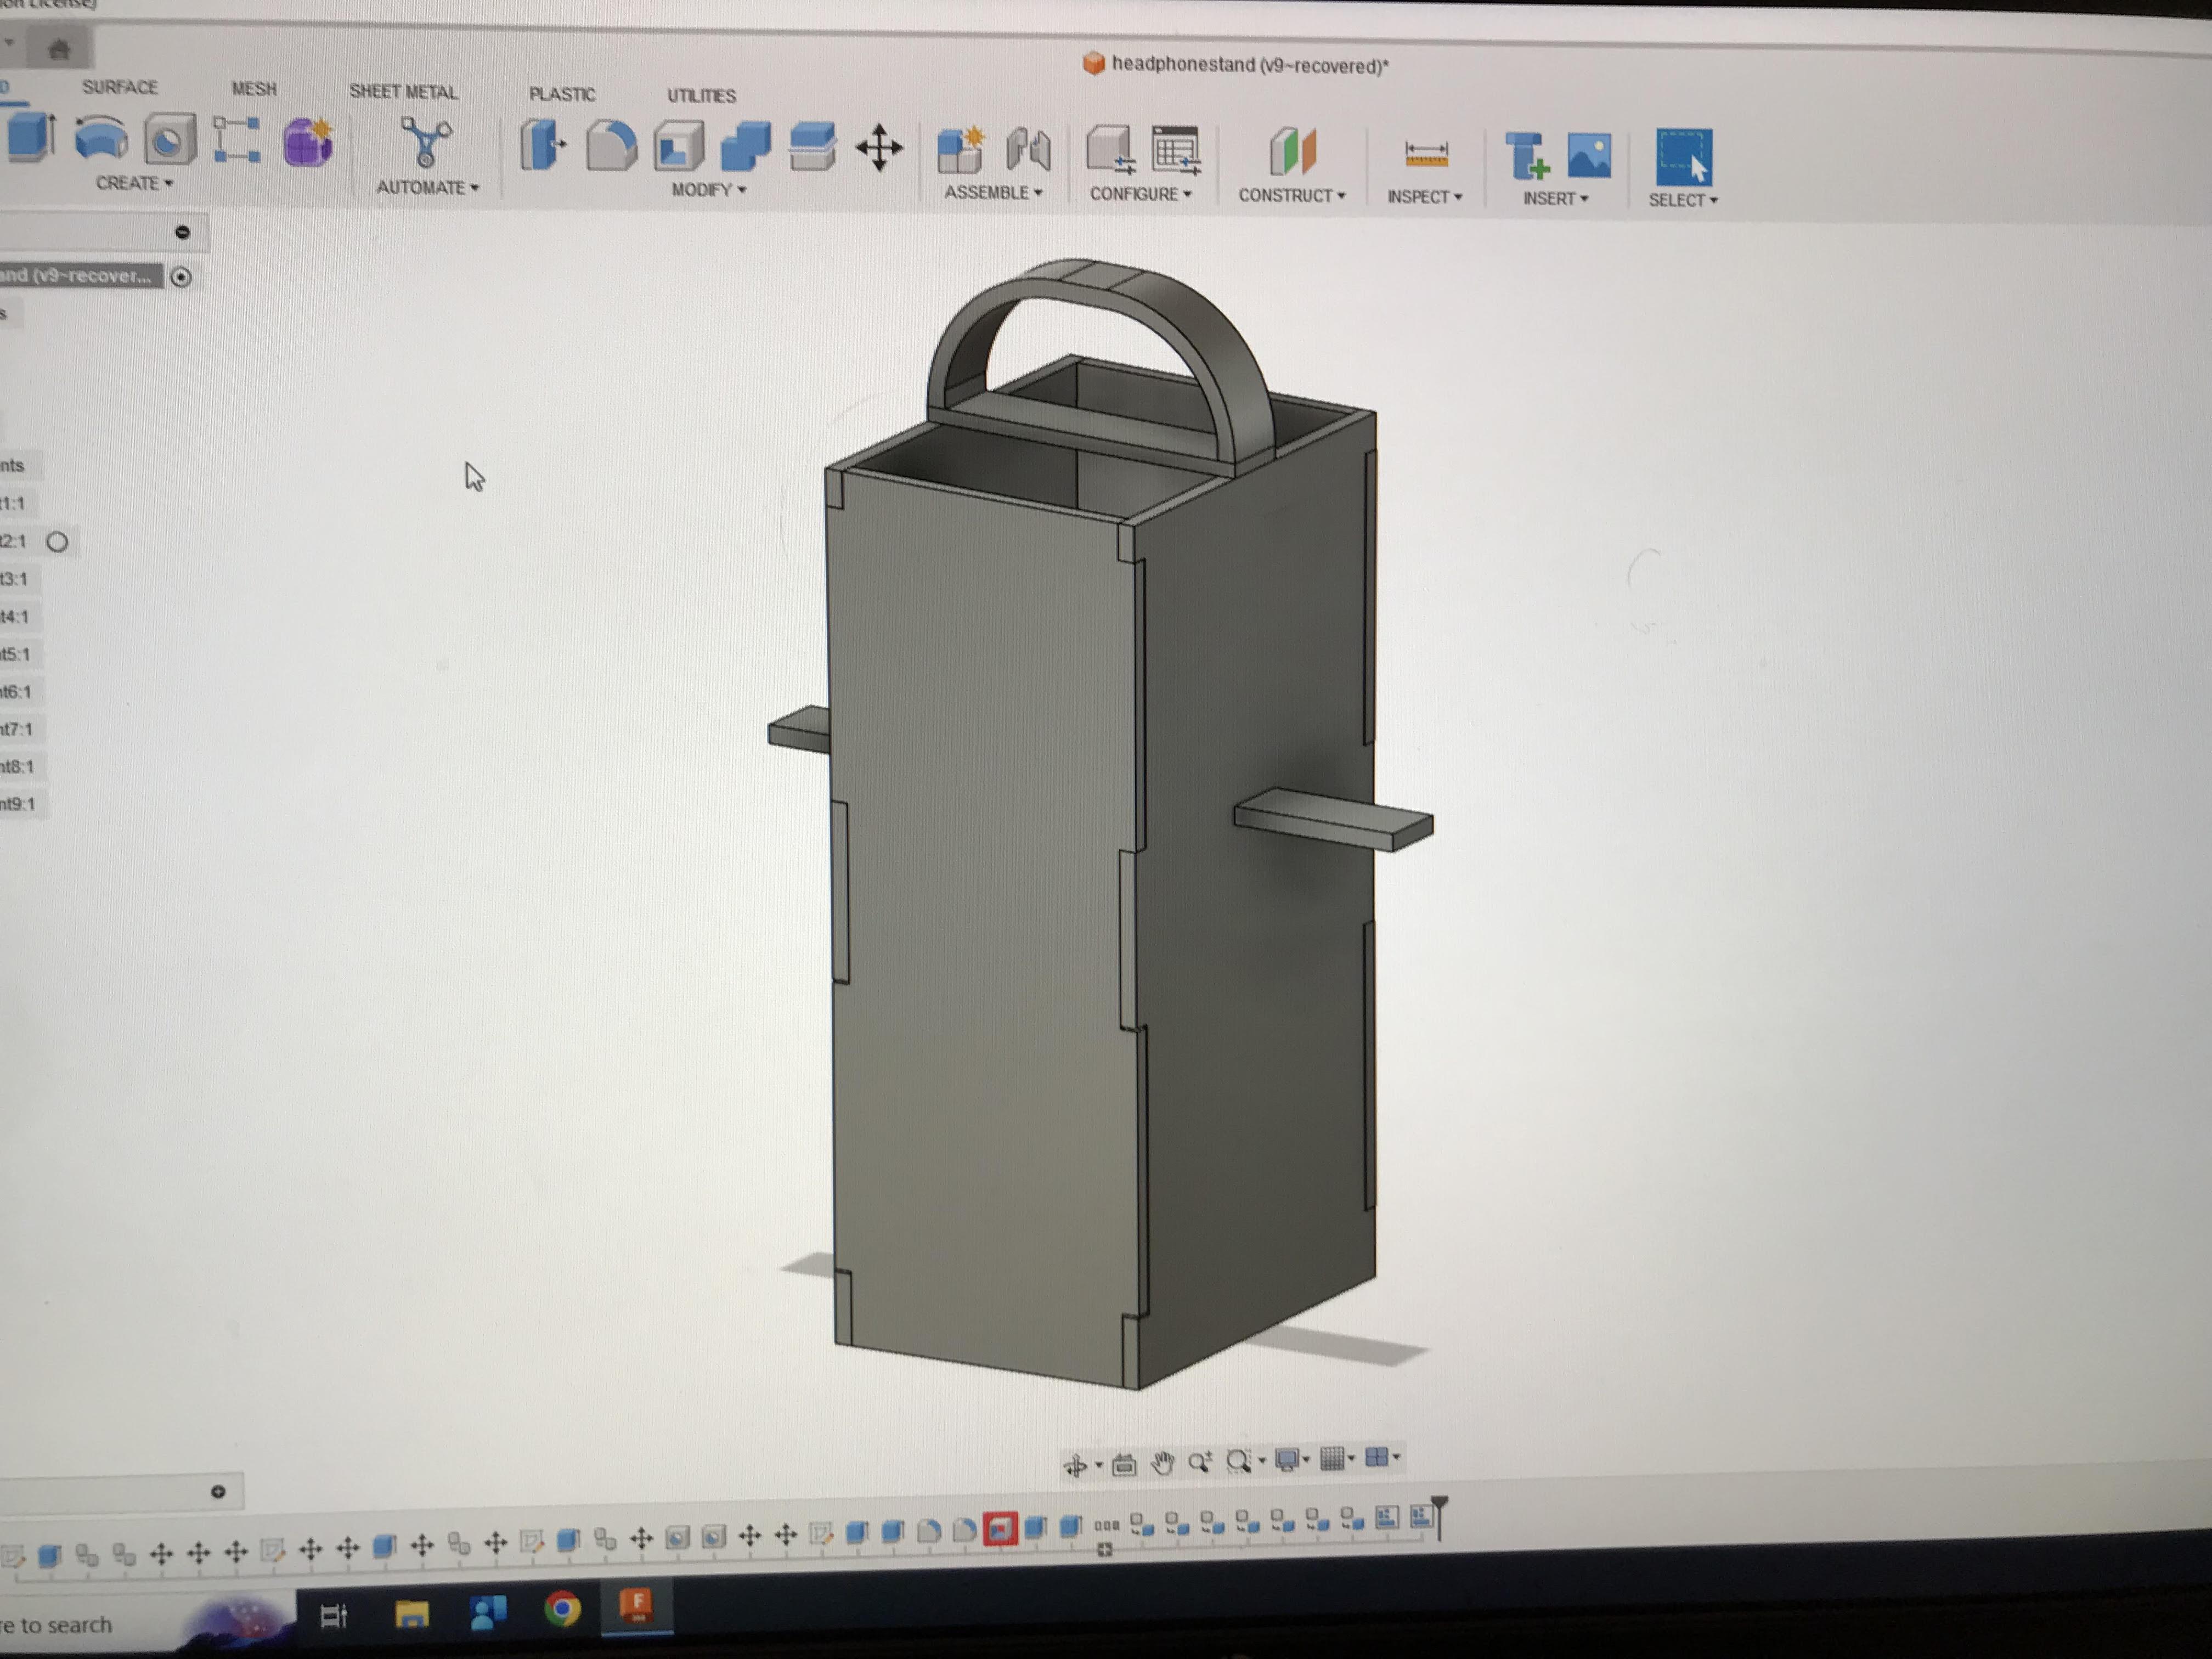Open the AUTOMATE dropdown menu

point(427,187)
